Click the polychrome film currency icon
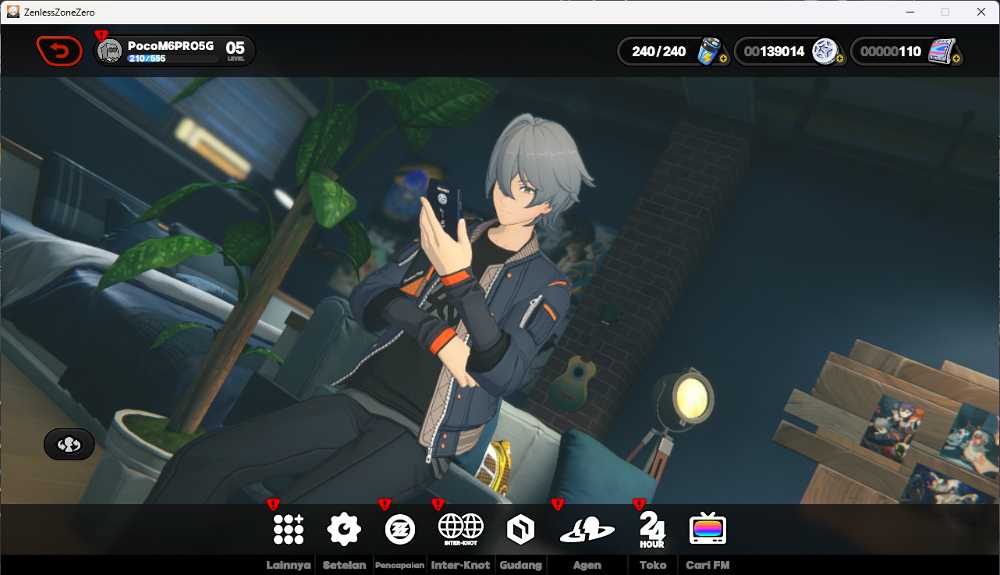The image size is (1000, 575). [941, 51]
